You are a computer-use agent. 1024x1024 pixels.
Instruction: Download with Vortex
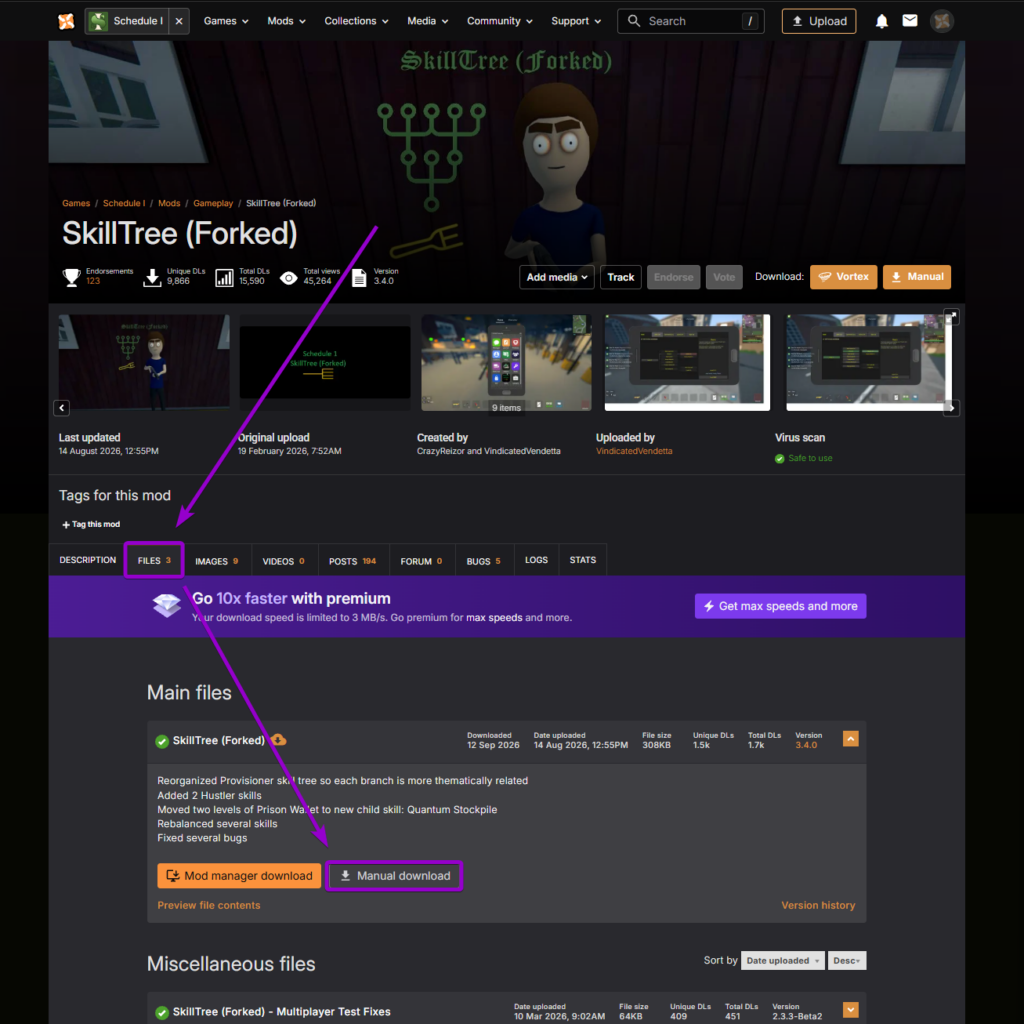[x=843, y=277]
